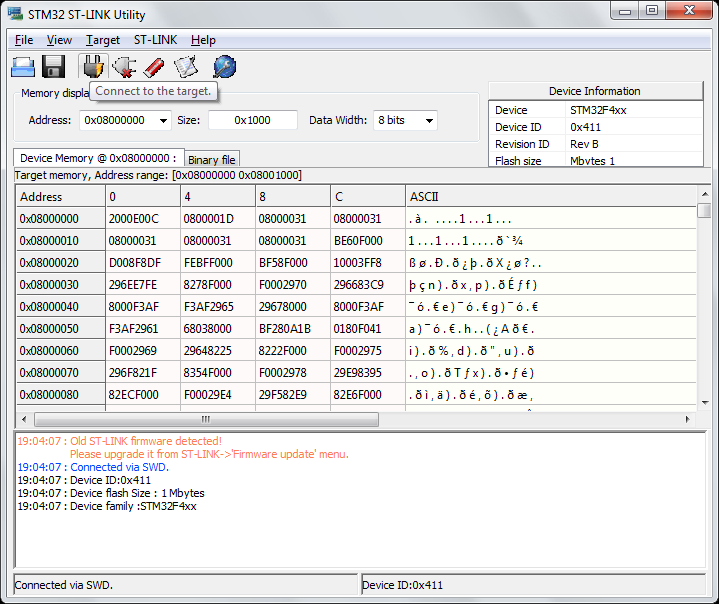Open the Target menu
Screen dimensions: 719x604
pyautogui.click(x=103, y=40)
